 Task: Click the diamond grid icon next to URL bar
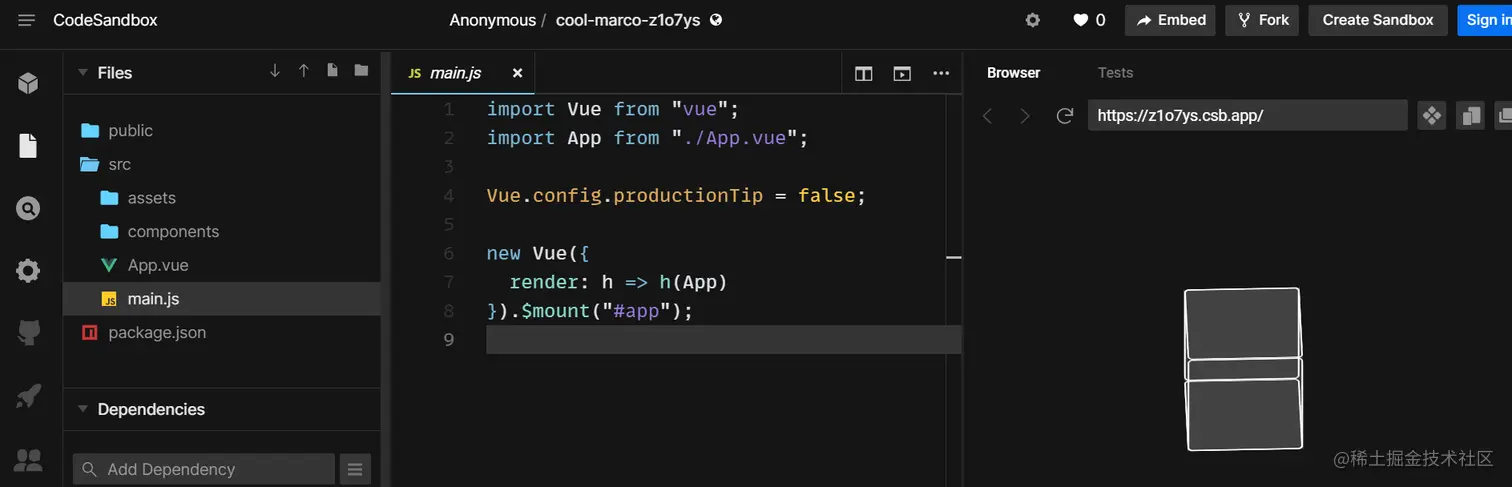tap(1432, 116)
